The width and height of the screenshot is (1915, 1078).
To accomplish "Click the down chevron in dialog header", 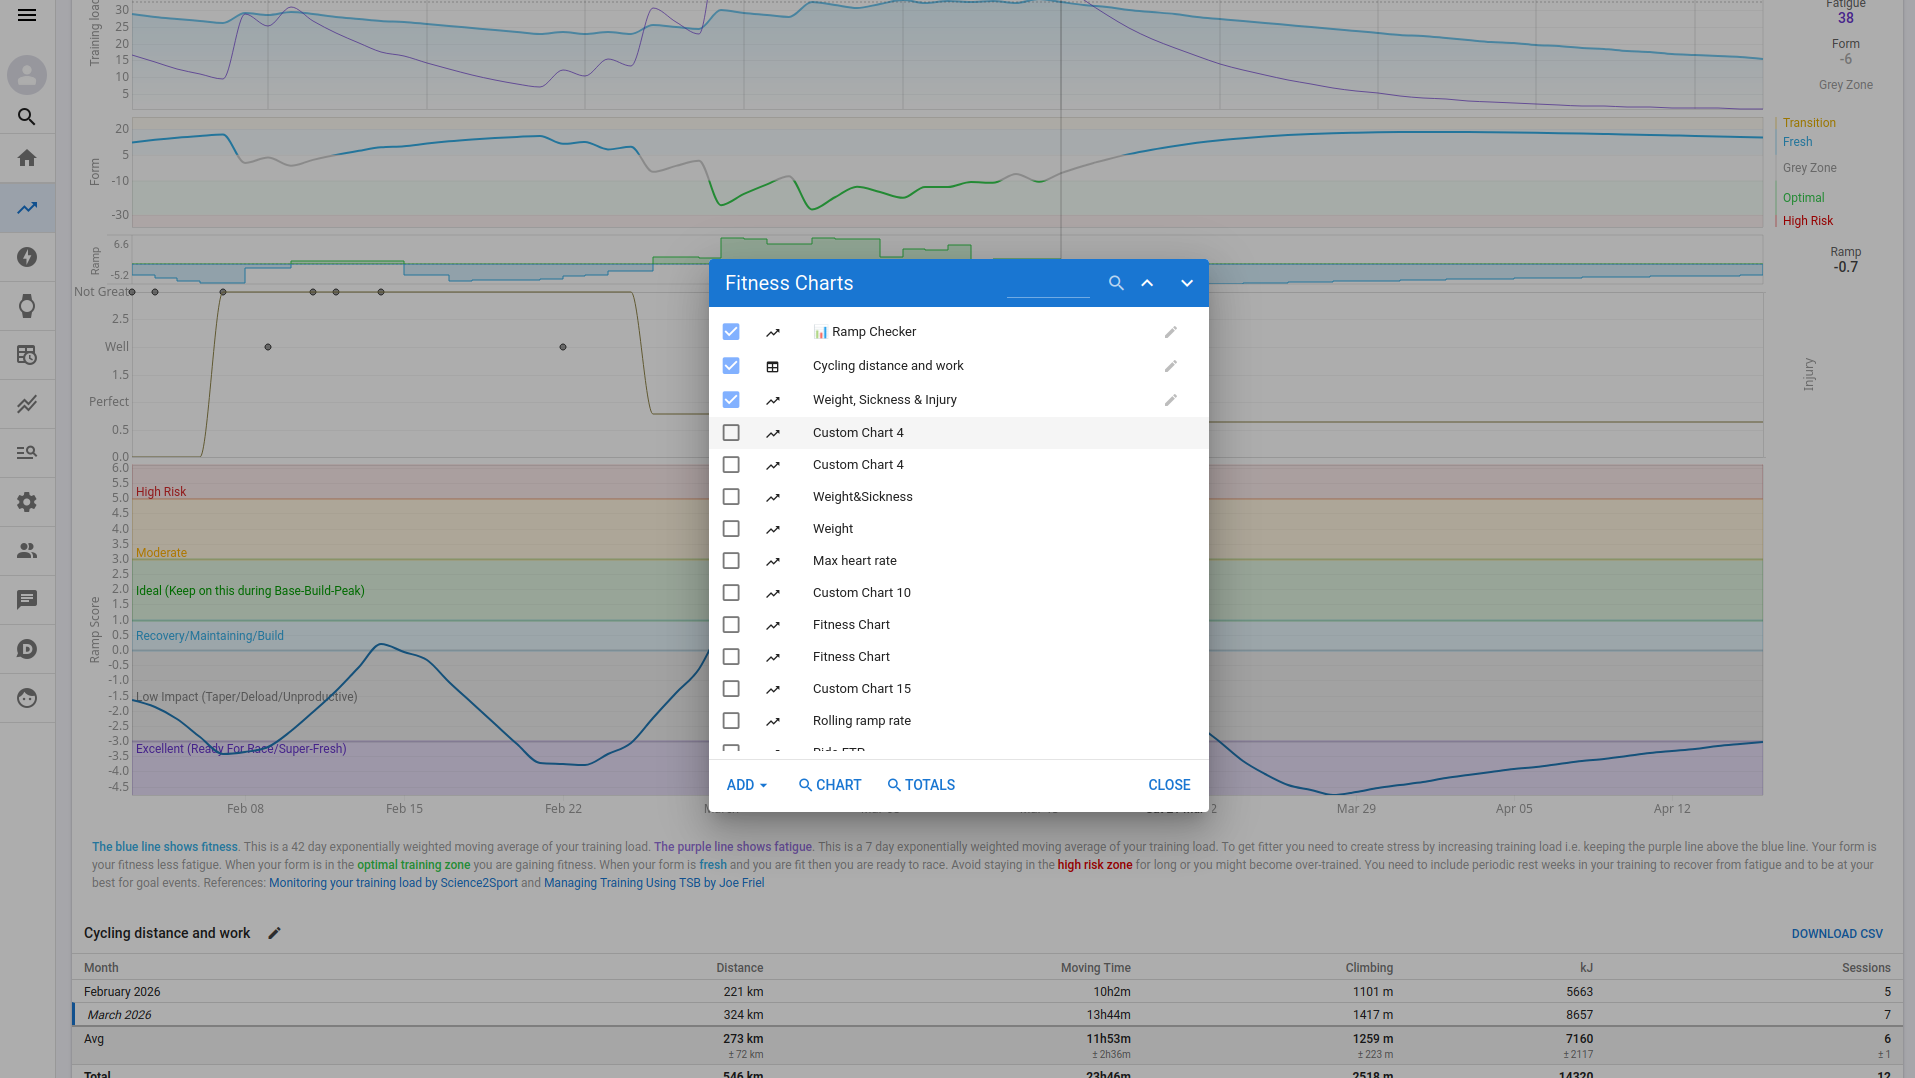I will (x=1186, y=283).
